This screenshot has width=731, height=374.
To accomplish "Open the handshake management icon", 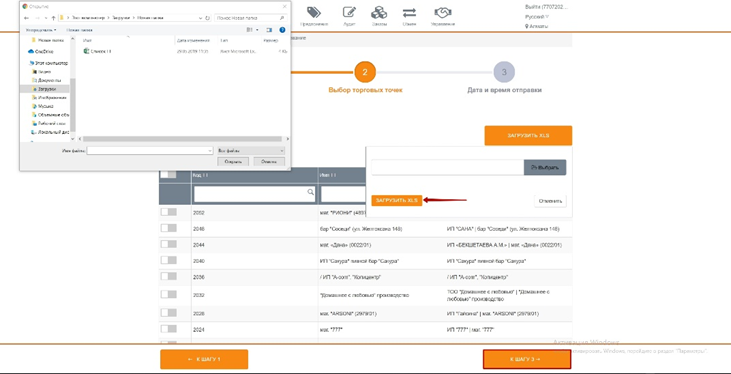I will (442, 12).
